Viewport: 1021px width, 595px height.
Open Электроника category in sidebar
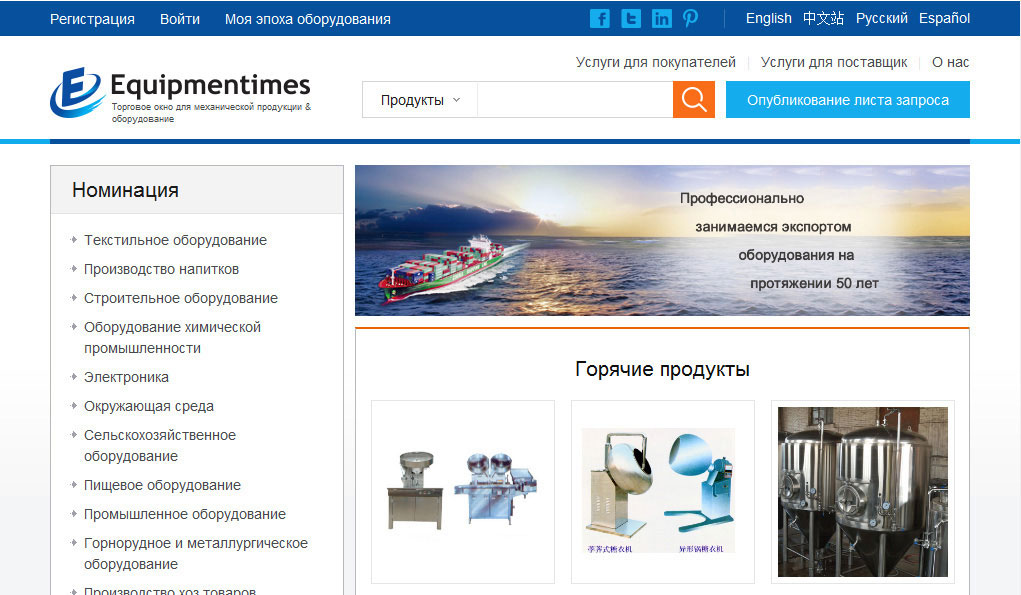126,377
